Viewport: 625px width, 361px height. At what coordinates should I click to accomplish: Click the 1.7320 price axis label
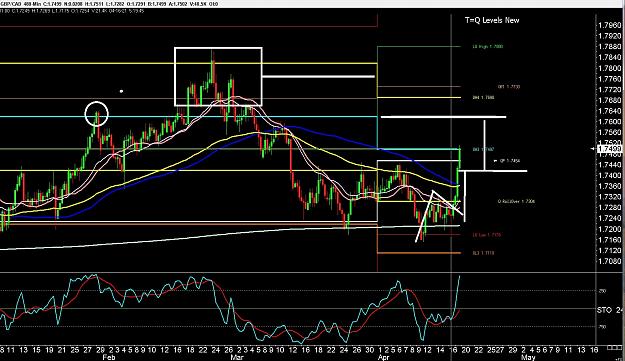[x=610, y=197]
